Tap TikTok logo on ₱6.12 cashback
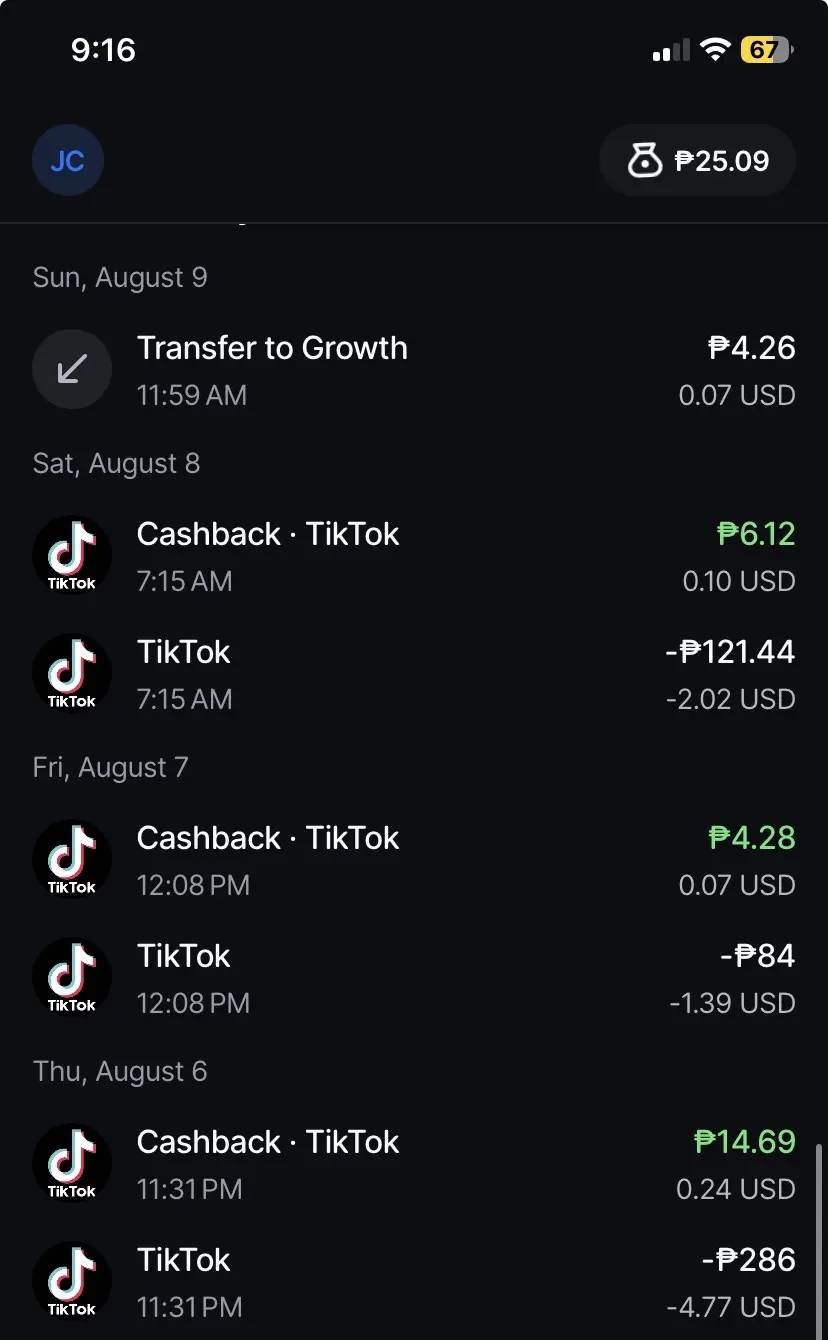 coord(72,555)
